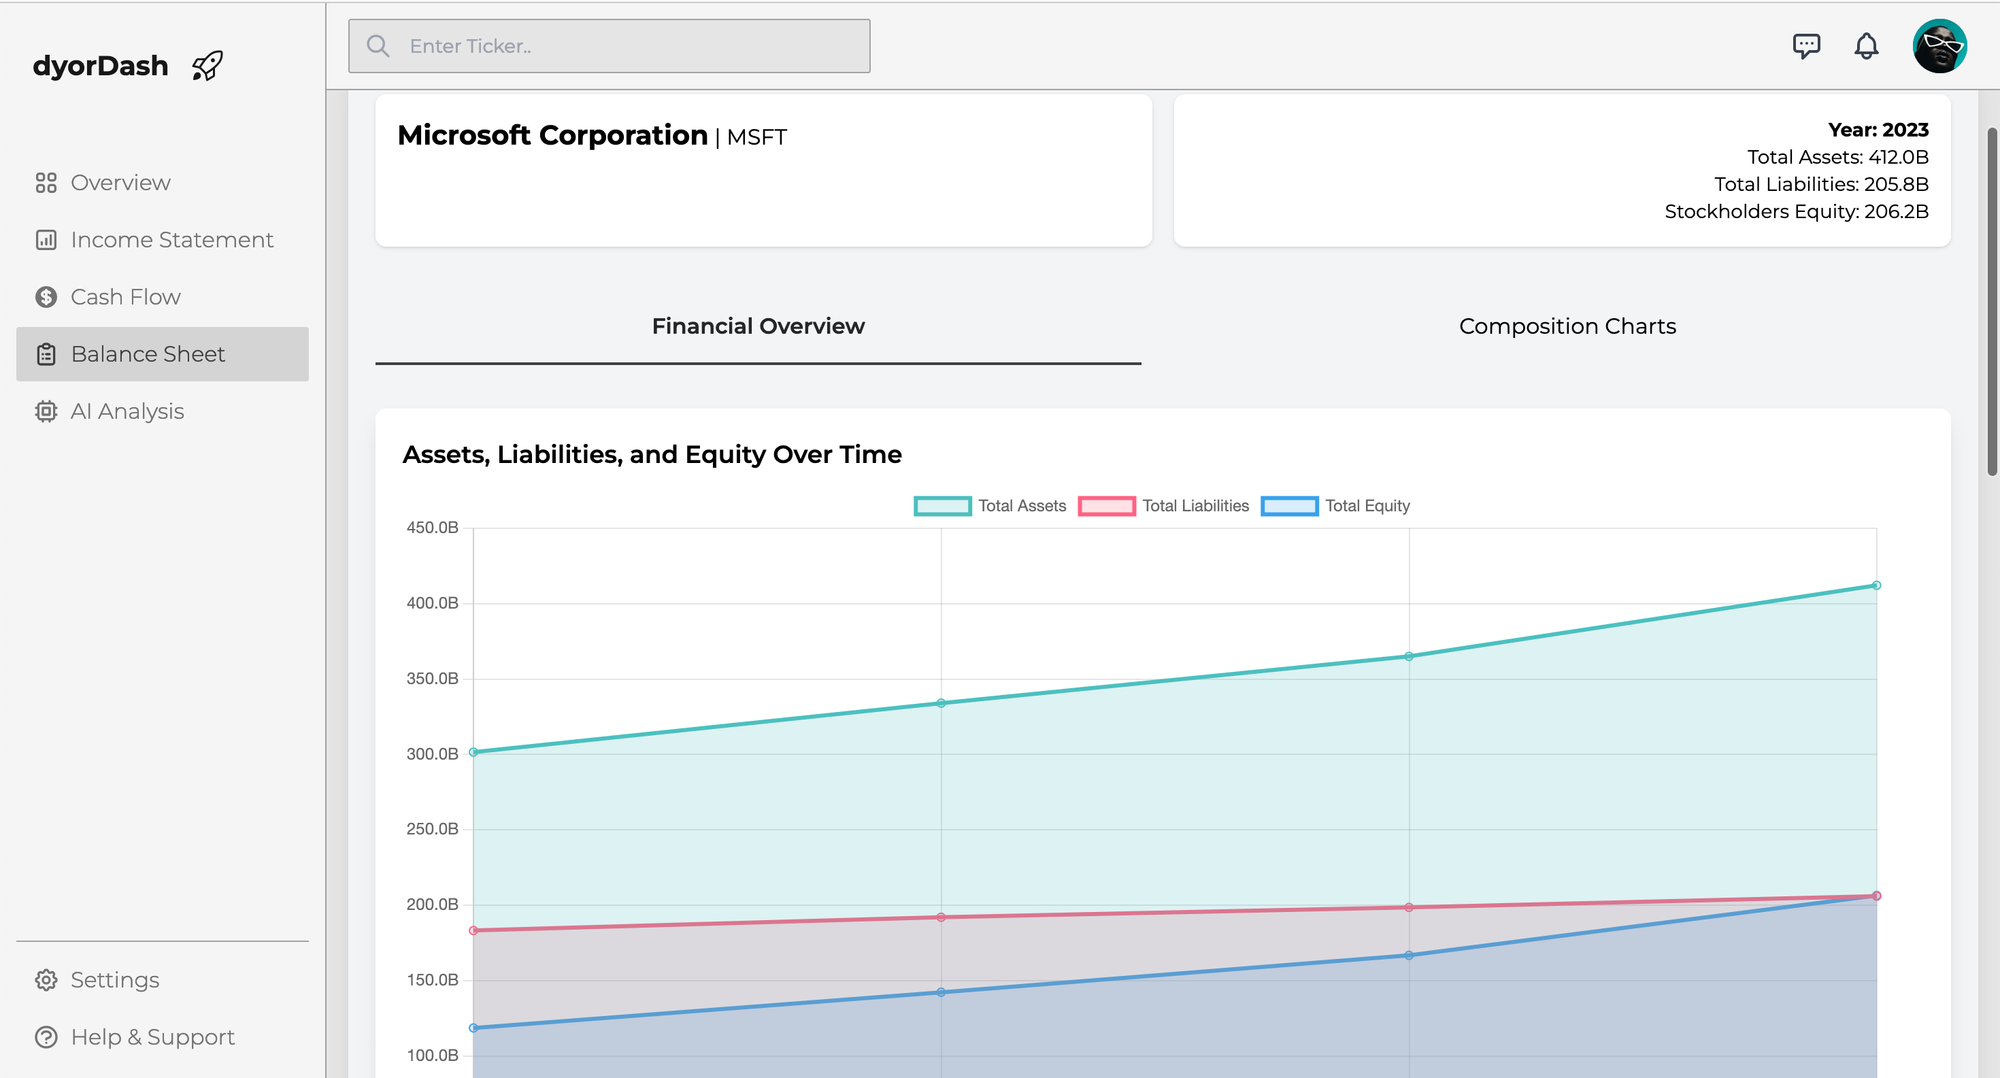
Task: Switch to the Composition Charts tab
Action: [1567, 327]
